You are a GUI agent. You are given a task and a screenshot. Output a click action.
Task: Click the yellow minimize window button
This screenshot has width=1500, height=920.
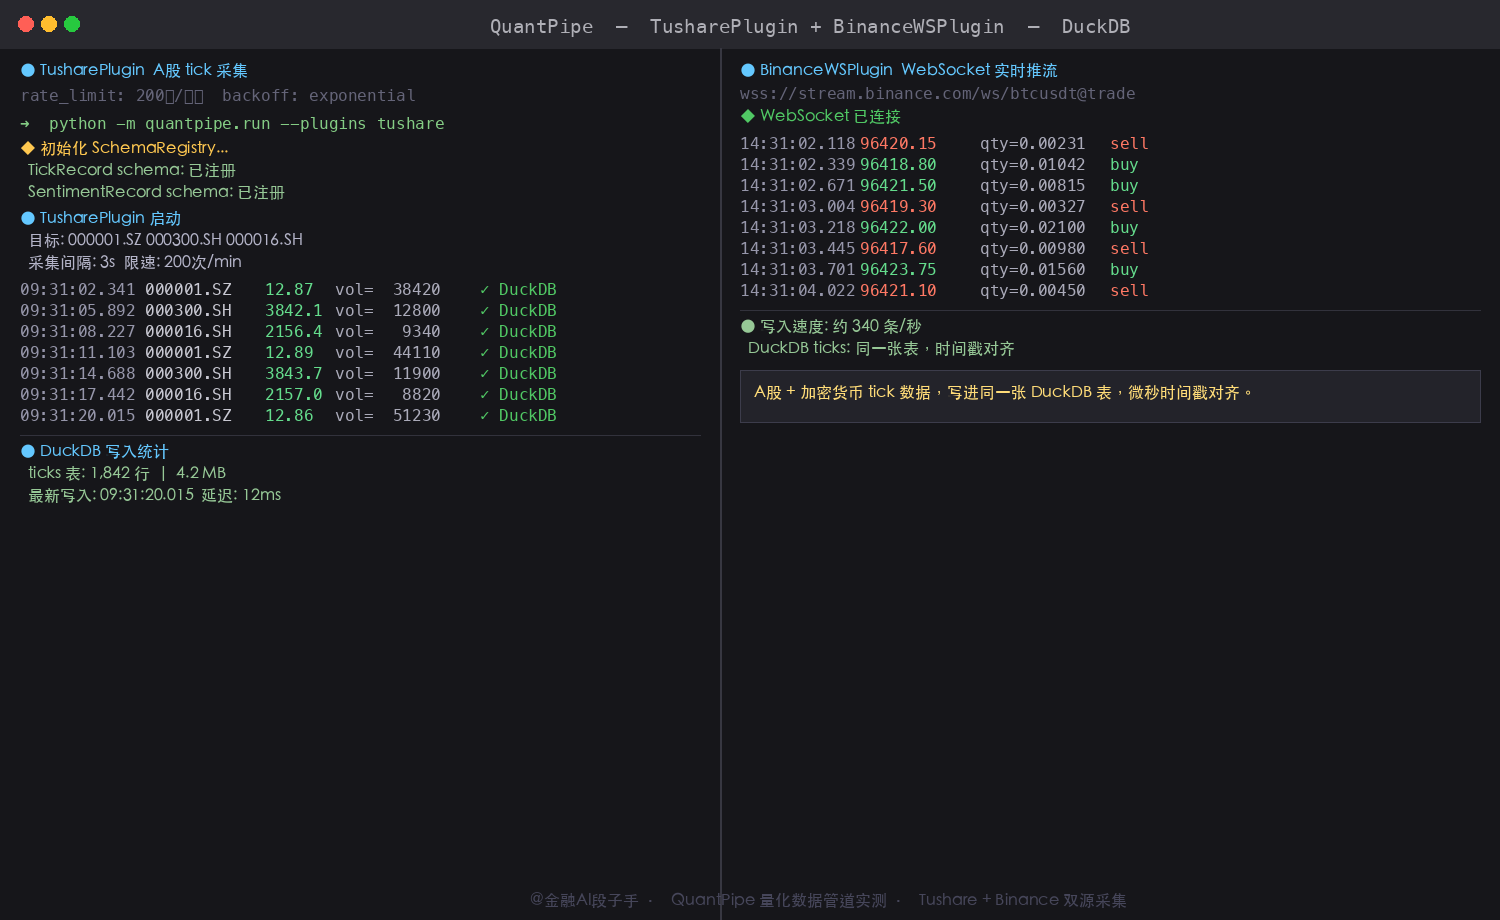(x=49, y=24)
